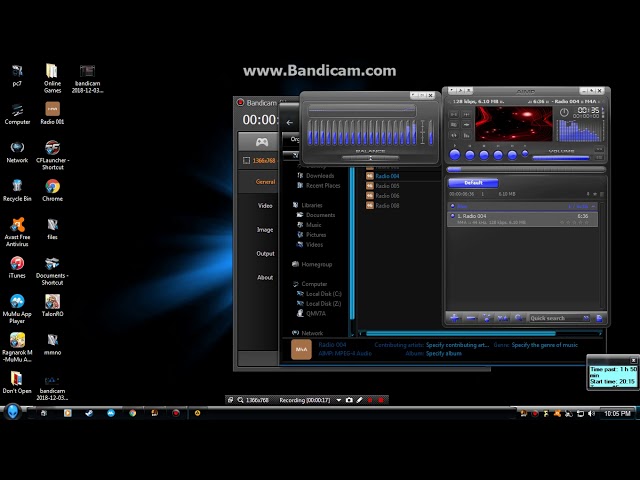Open the recording bar dropdown arrow
The image size is (640, 480).
[338, 400]
